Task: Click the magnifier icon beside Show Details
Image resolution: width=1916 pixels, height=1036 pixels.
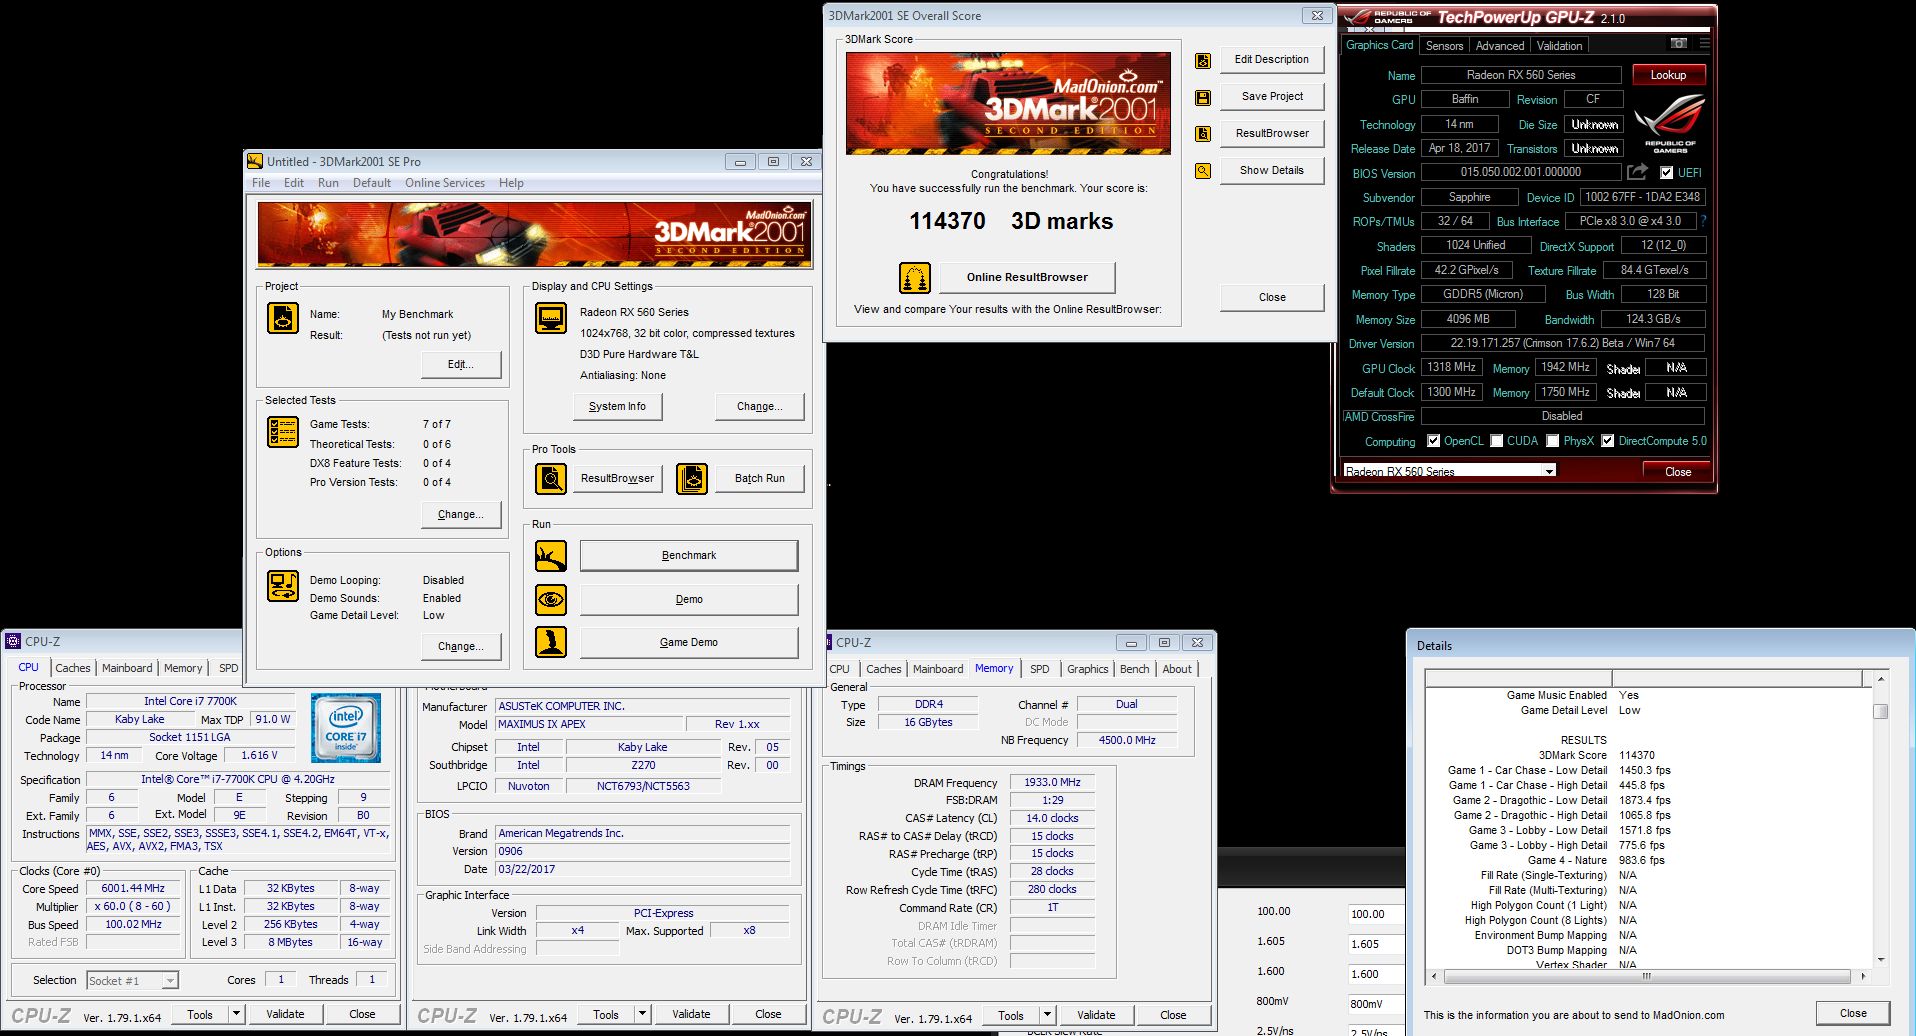Action: pyautogui.click(x=1203, y=171)
